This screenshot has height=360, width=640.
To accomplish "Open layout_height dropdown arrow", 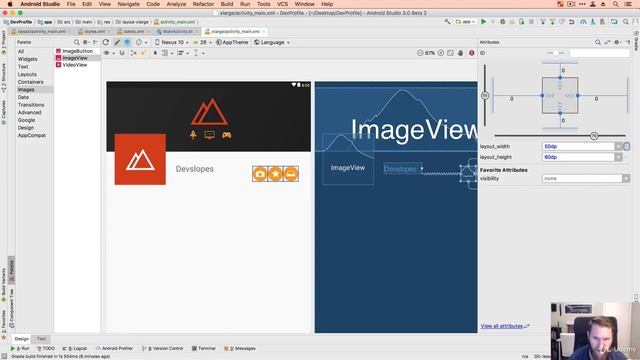I will 618,157.
